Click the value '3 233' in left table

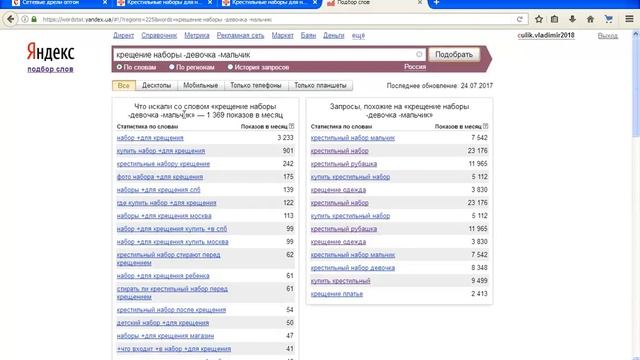pos(285,138)
